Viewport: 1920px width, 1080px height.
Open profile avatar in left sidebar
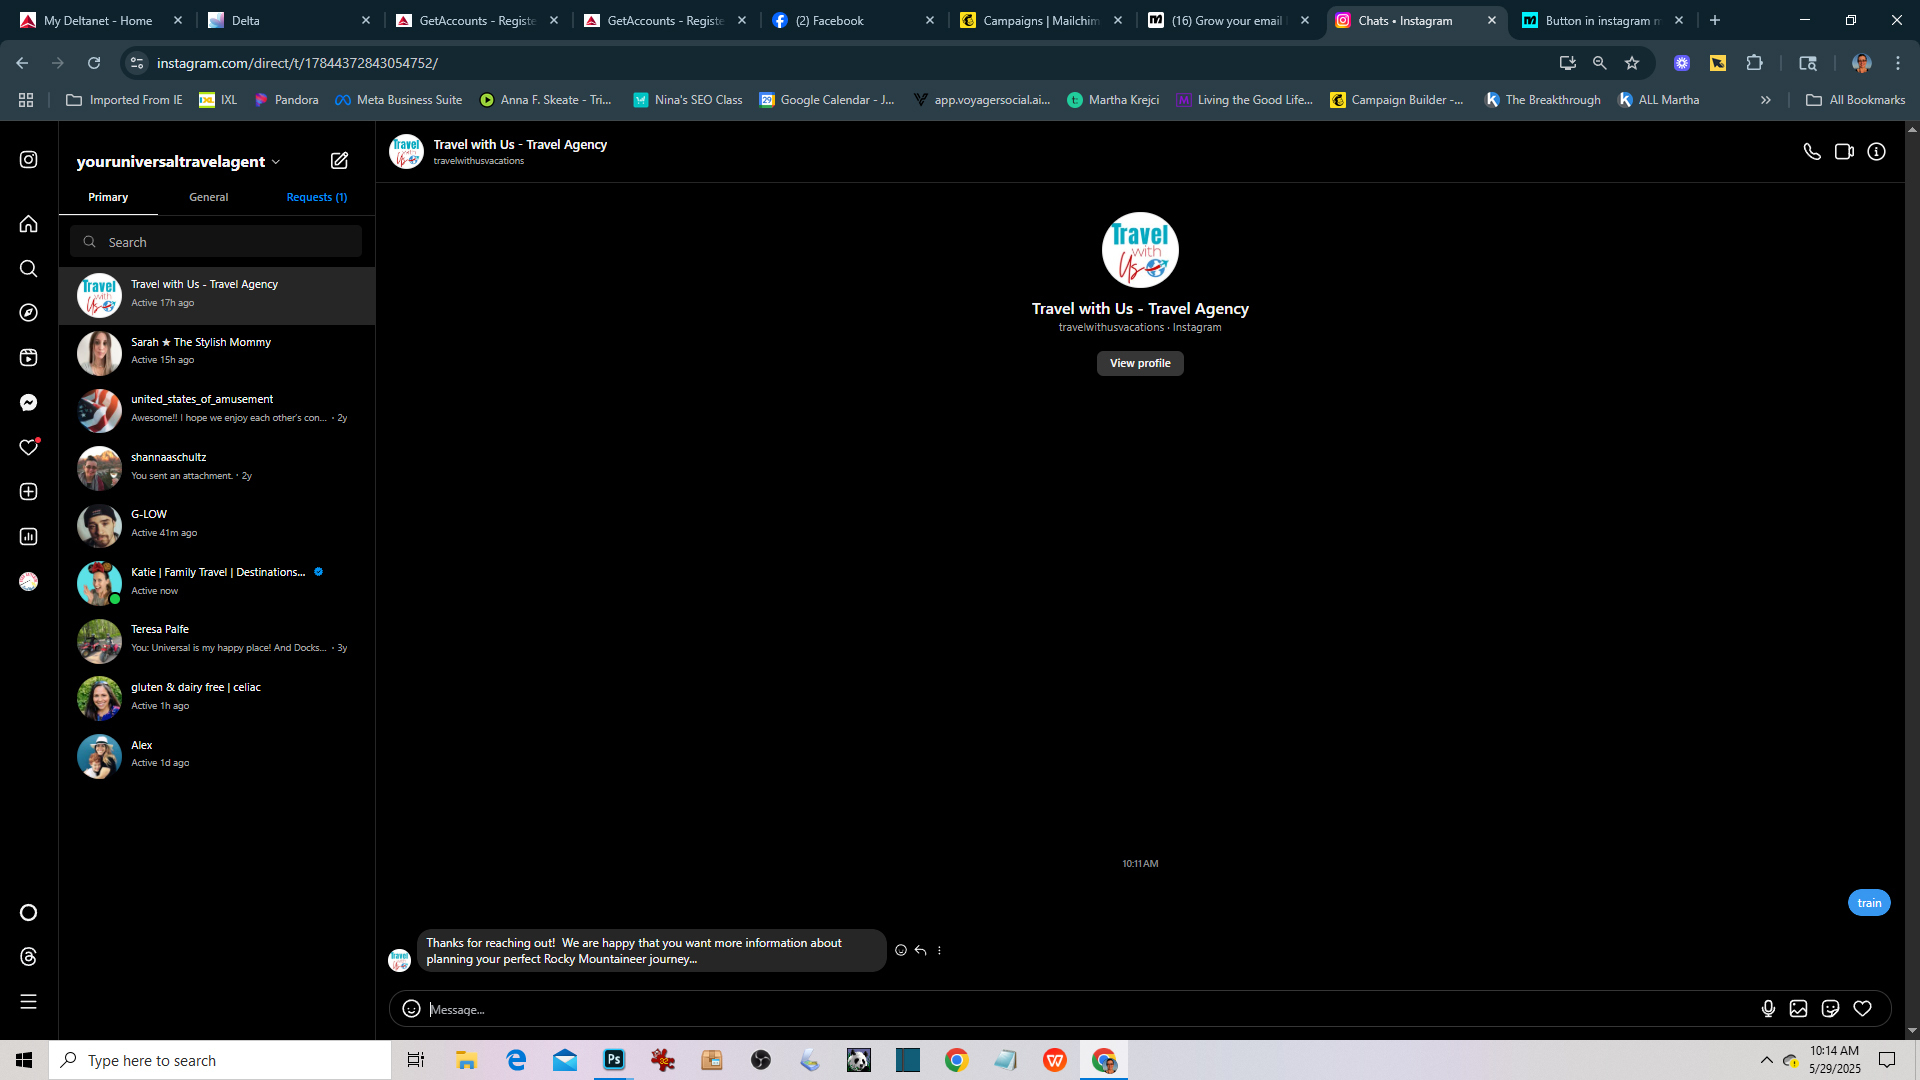coord(28,582)
